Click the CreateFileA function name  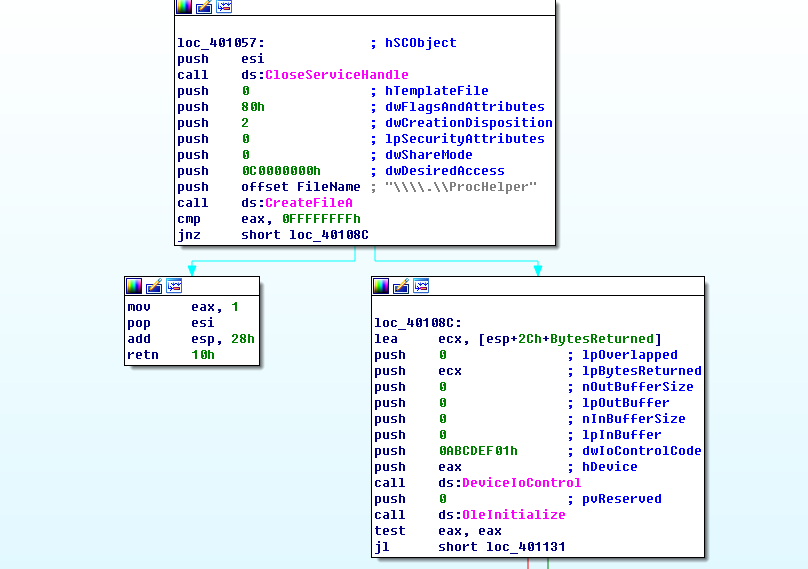tap(309, 203)
